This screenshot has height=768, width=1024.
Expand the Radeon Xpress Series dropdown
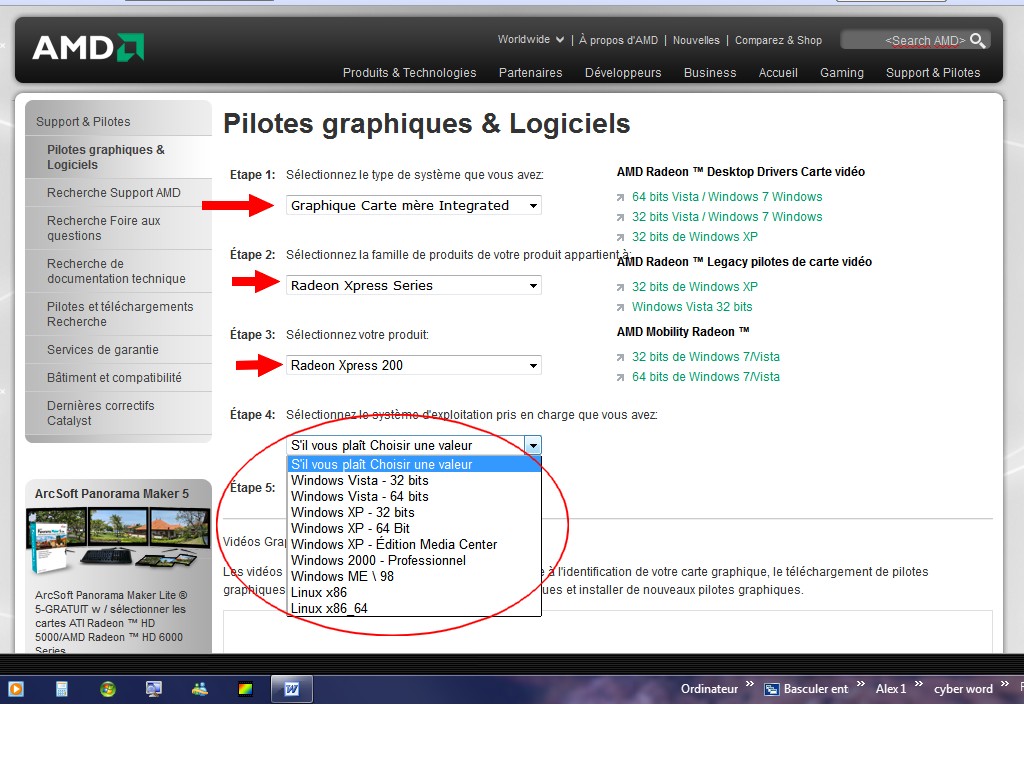[414, 285]
